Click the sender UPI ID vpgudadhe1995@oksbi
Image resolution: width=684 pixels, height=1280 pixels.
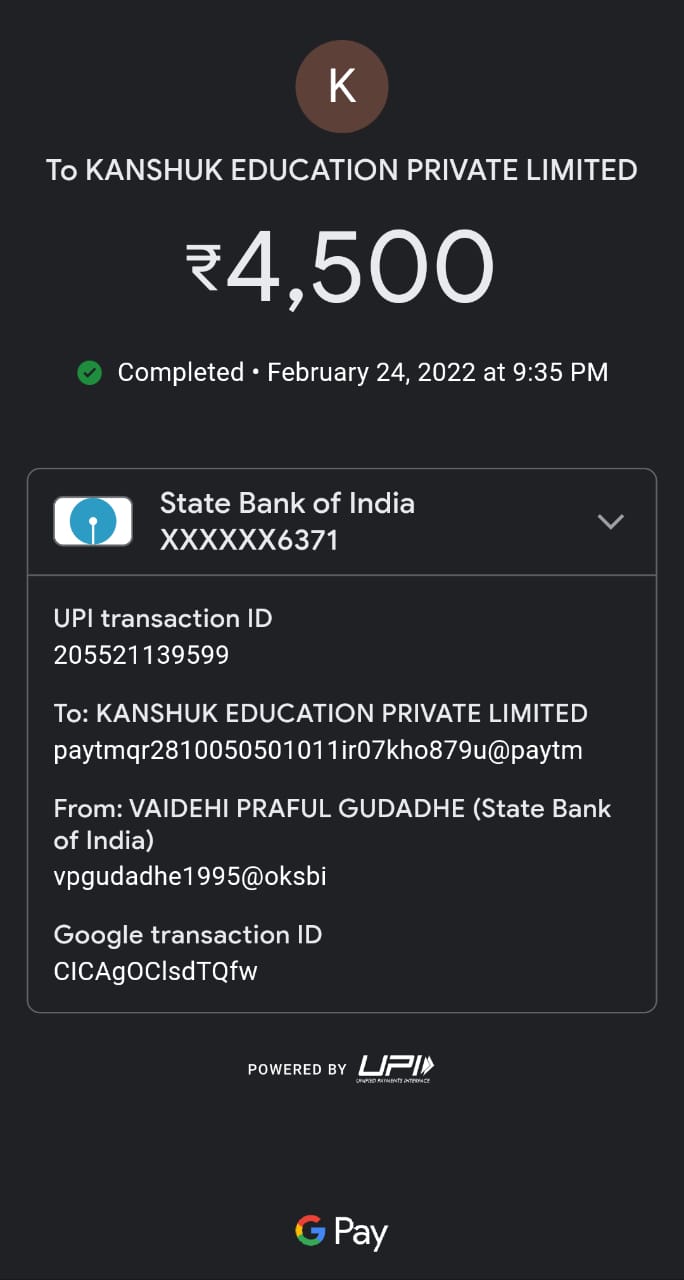point(190,877)
